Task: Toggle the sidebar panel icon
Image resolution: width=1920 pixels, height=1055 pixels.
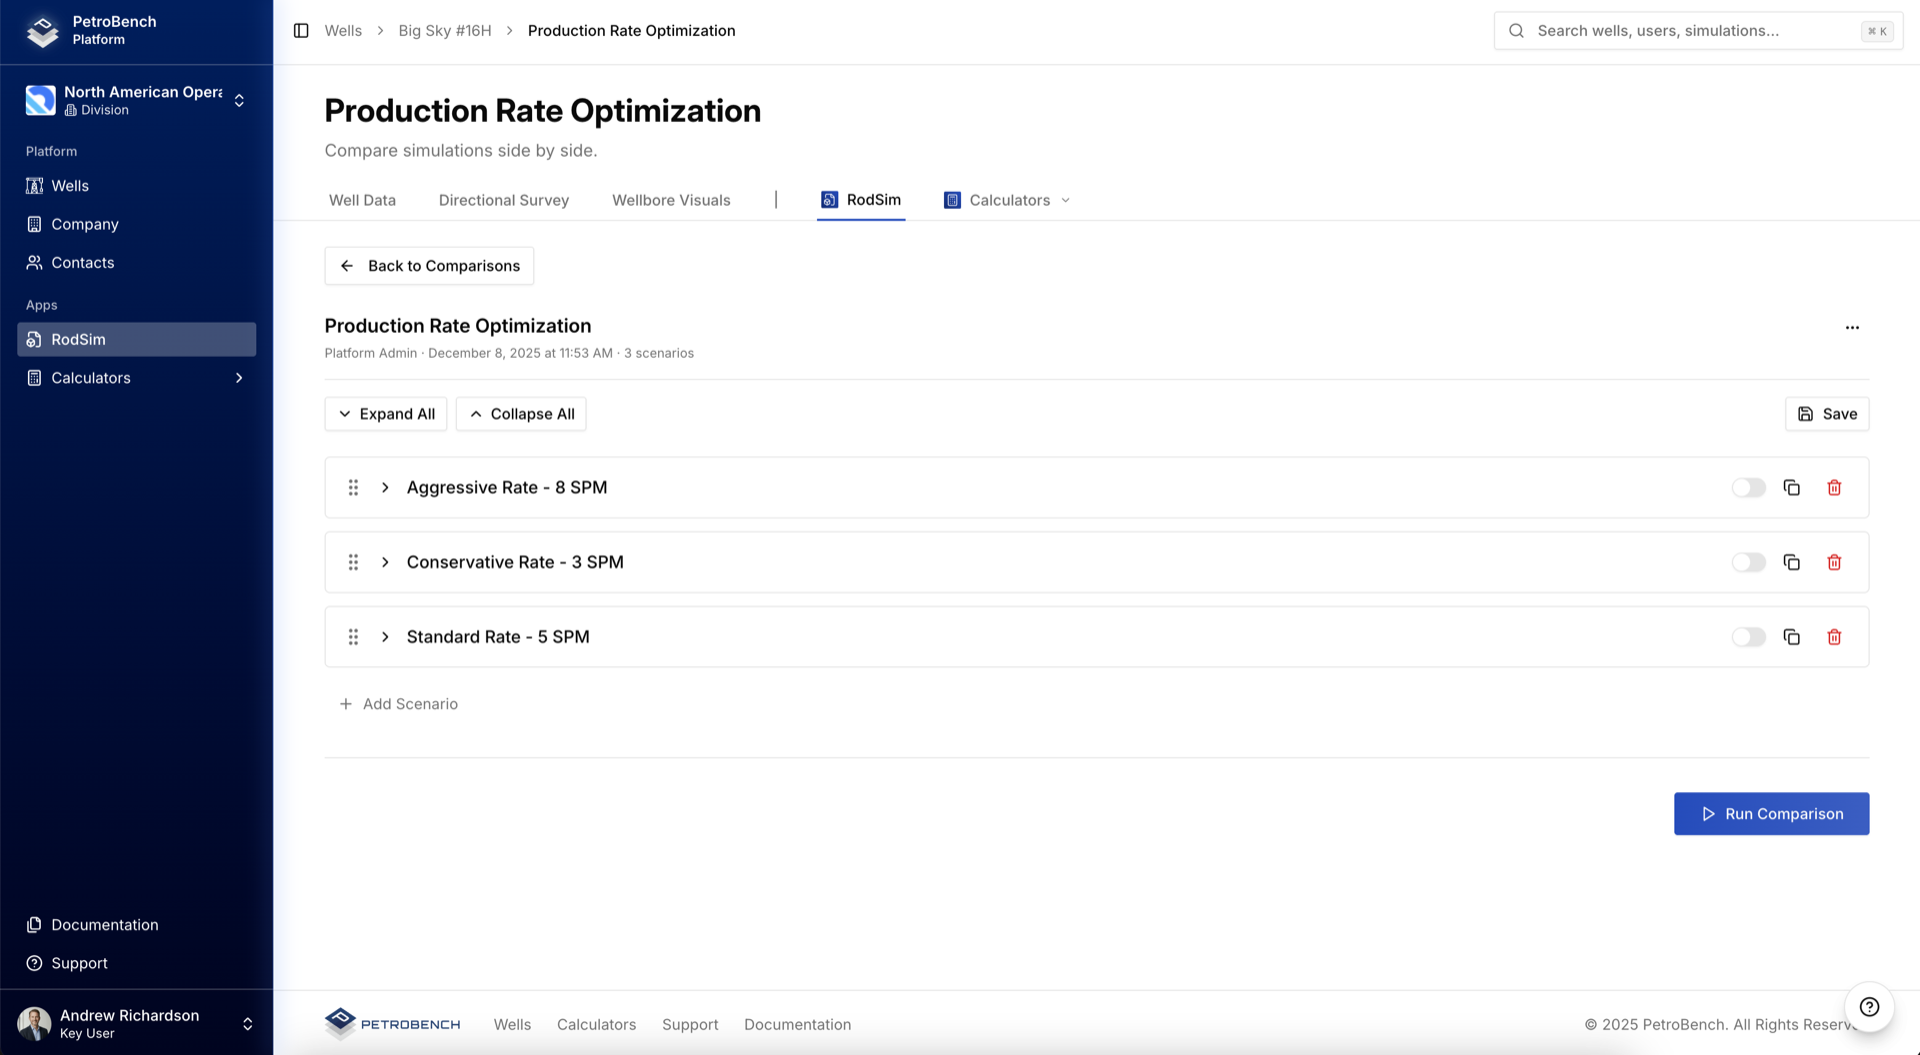Action: (x=301, y=31)
